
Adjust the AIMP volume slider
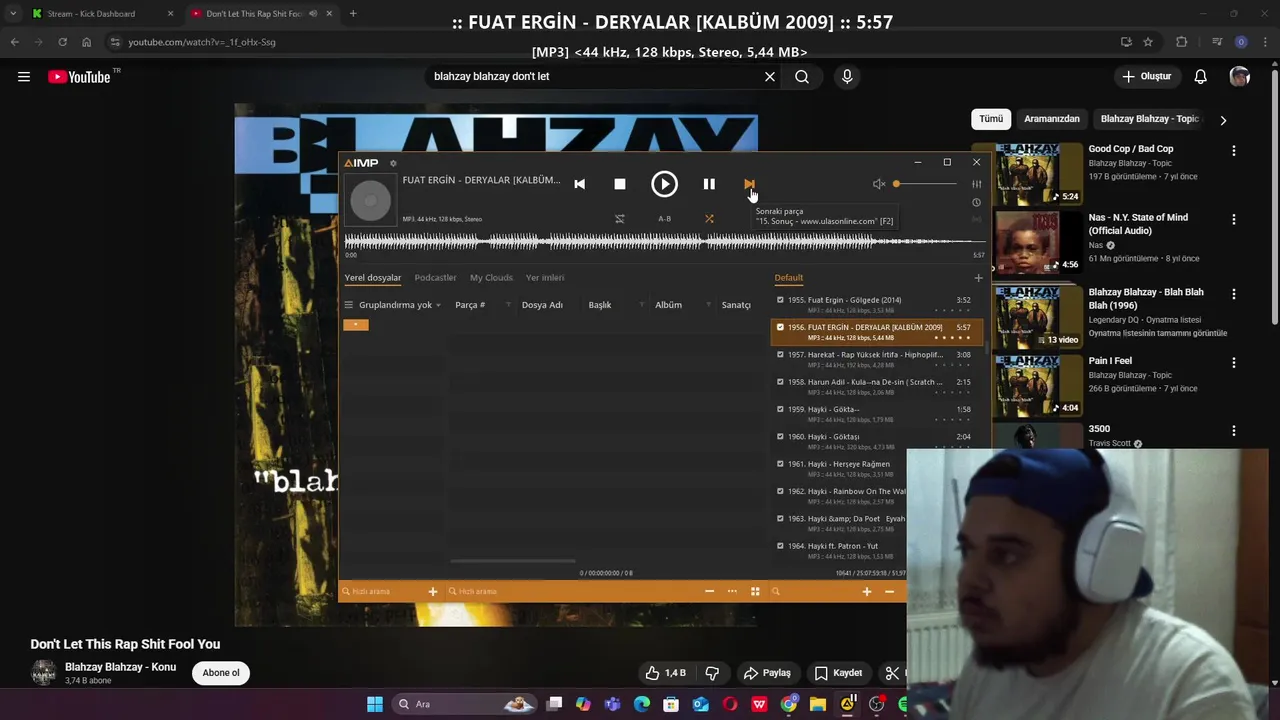[926, 184]
